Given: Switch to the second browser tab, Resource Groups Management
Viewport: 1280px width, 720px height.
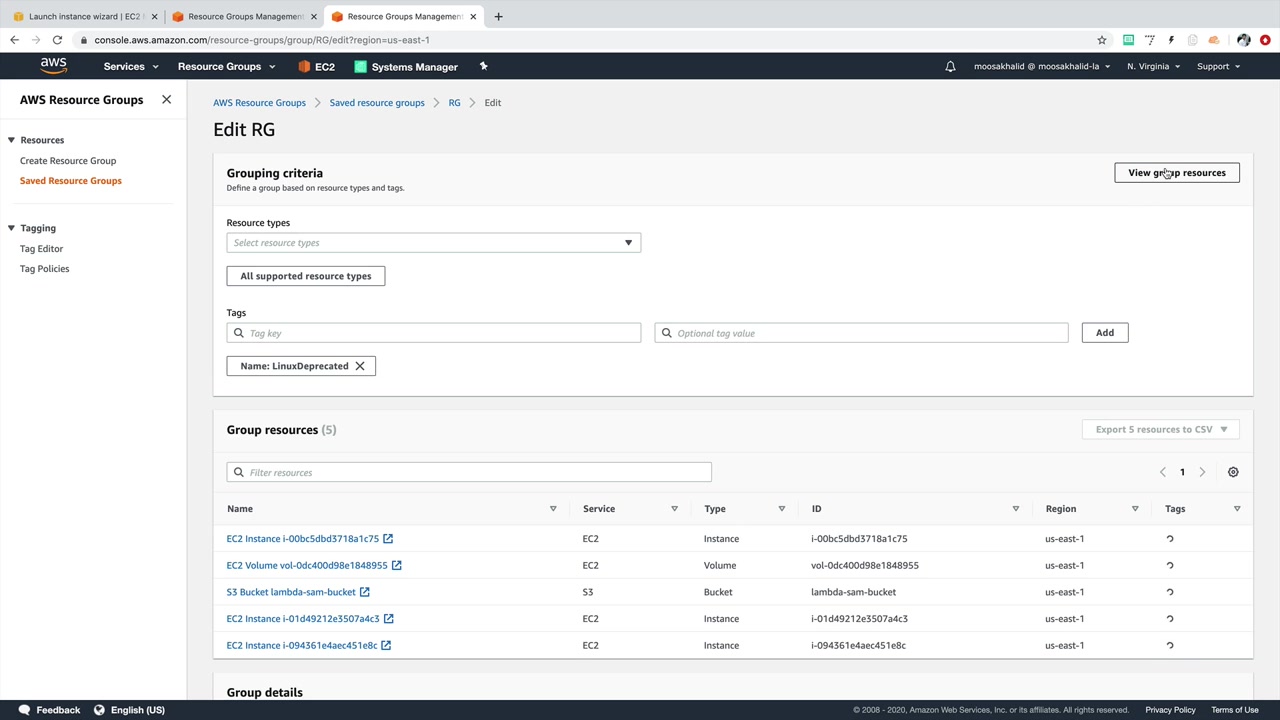Looking at the screenshot, I should point(244,16).
